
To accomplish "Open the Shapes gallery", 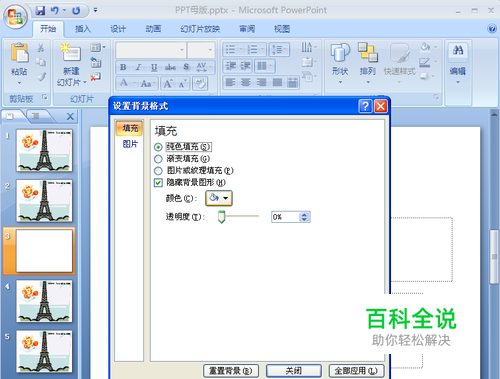I will 340,63.
